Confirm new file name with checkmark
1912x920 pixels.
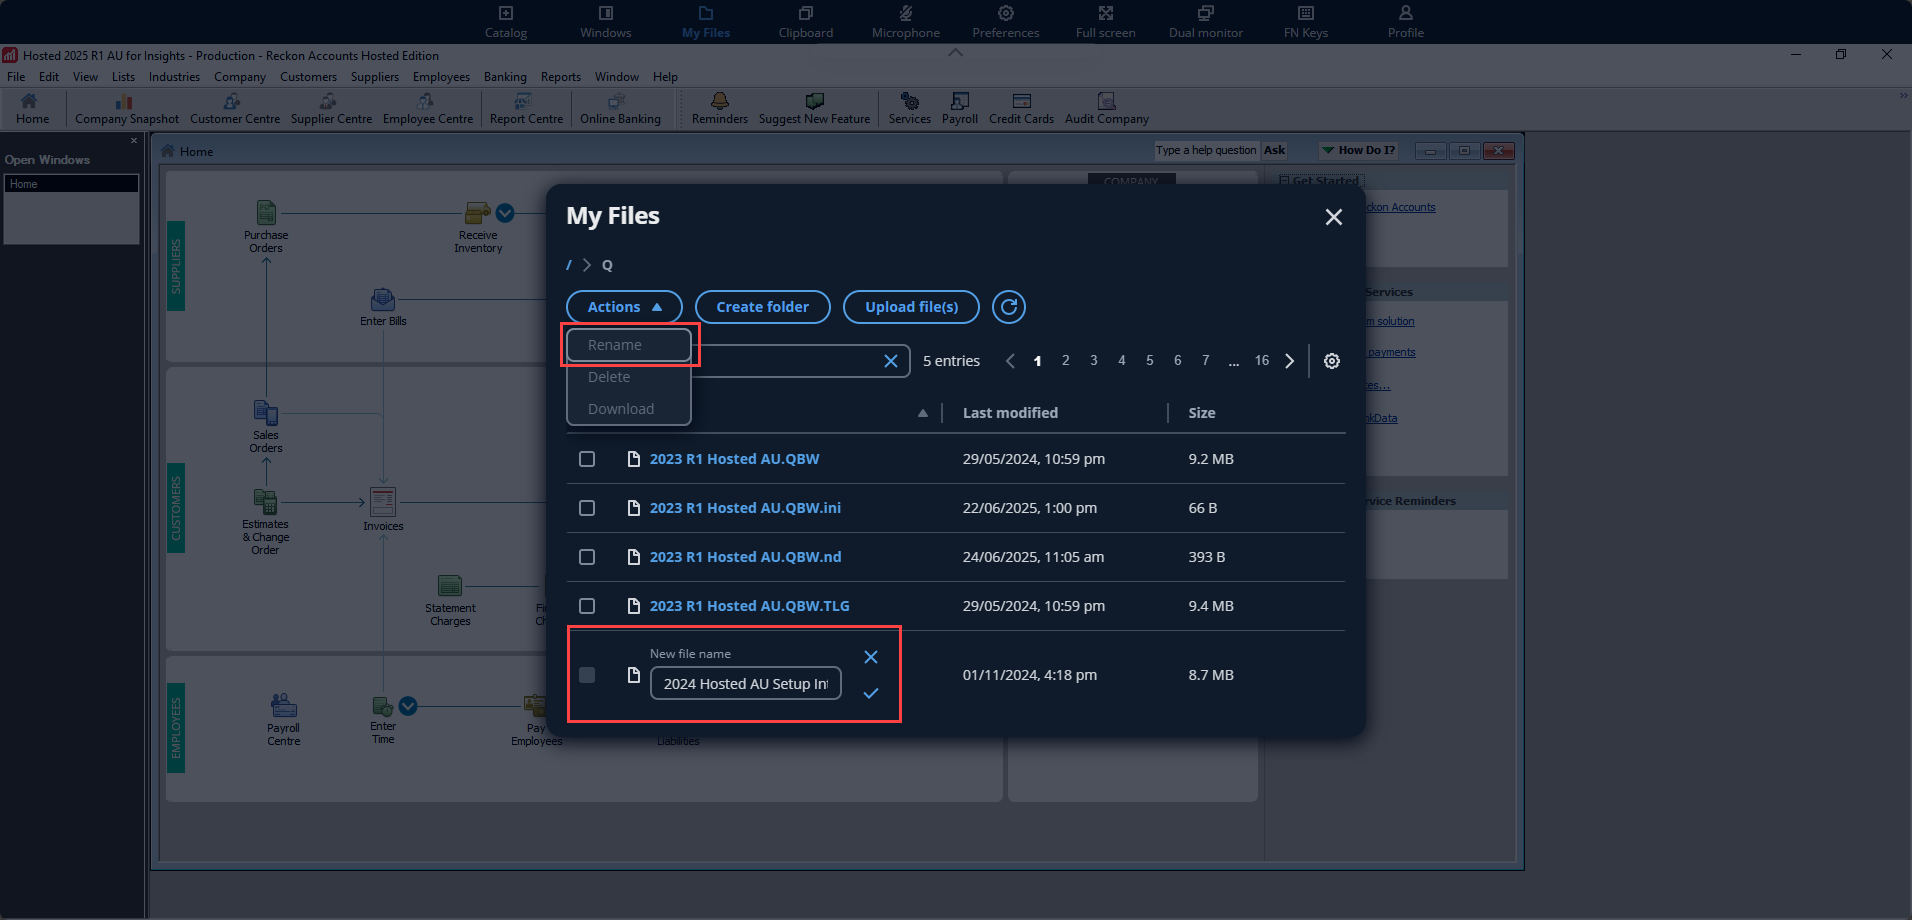click(871, 693)
